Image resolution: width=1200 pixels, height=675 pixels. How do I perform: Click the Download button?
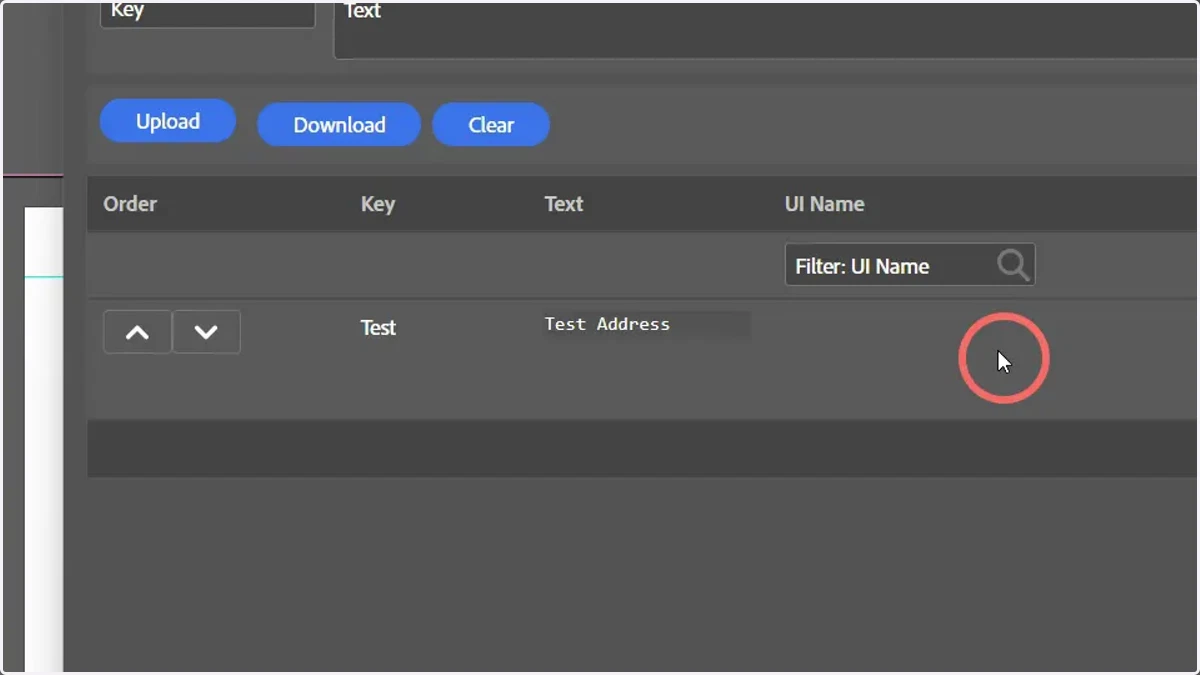(x=339, y=125)
